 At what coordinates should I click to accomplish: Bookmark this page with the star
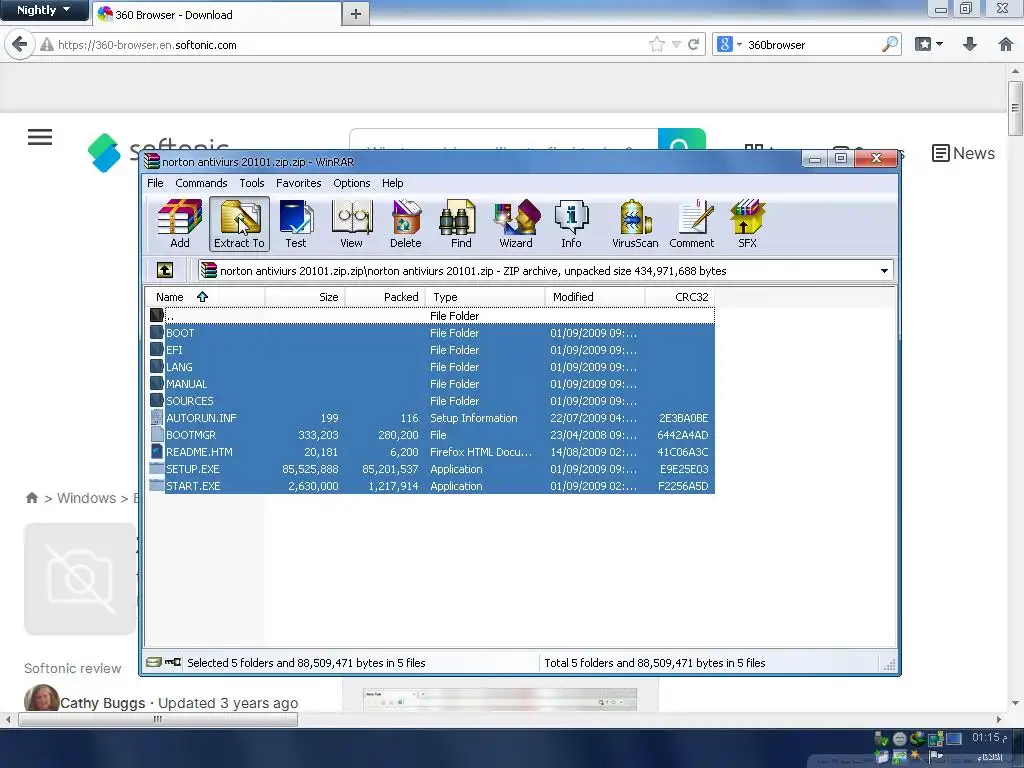pos(656,44)
